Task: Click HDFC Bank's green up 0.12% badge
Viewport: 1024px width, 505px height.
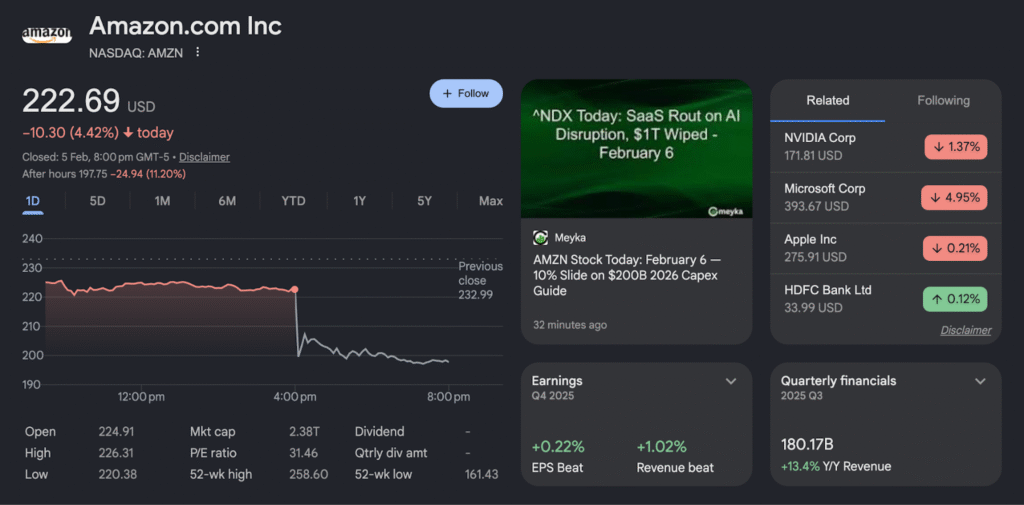Action: 954,299
